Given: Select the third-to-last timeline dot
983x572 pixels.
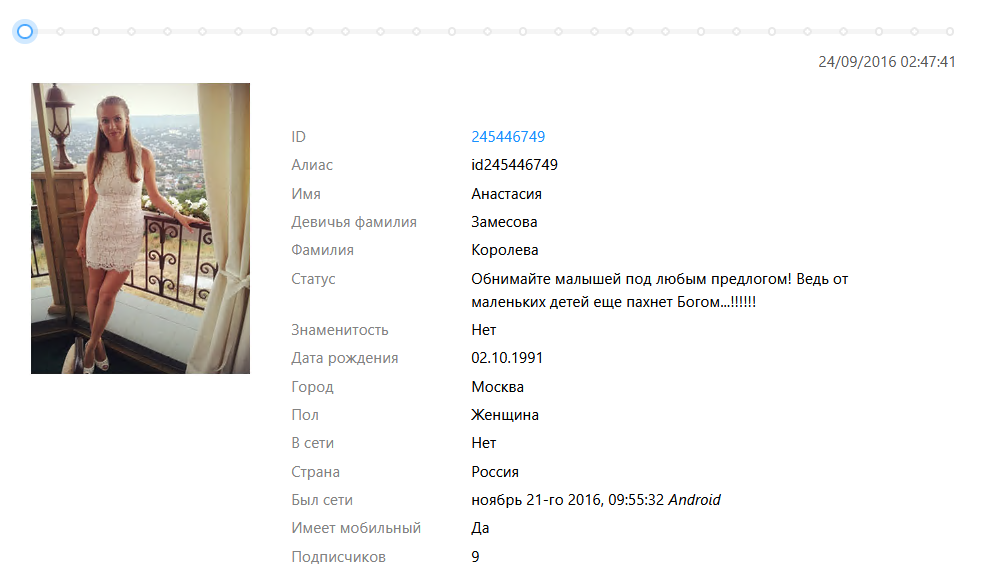Looking at the screenshot, I should [879, 31].
